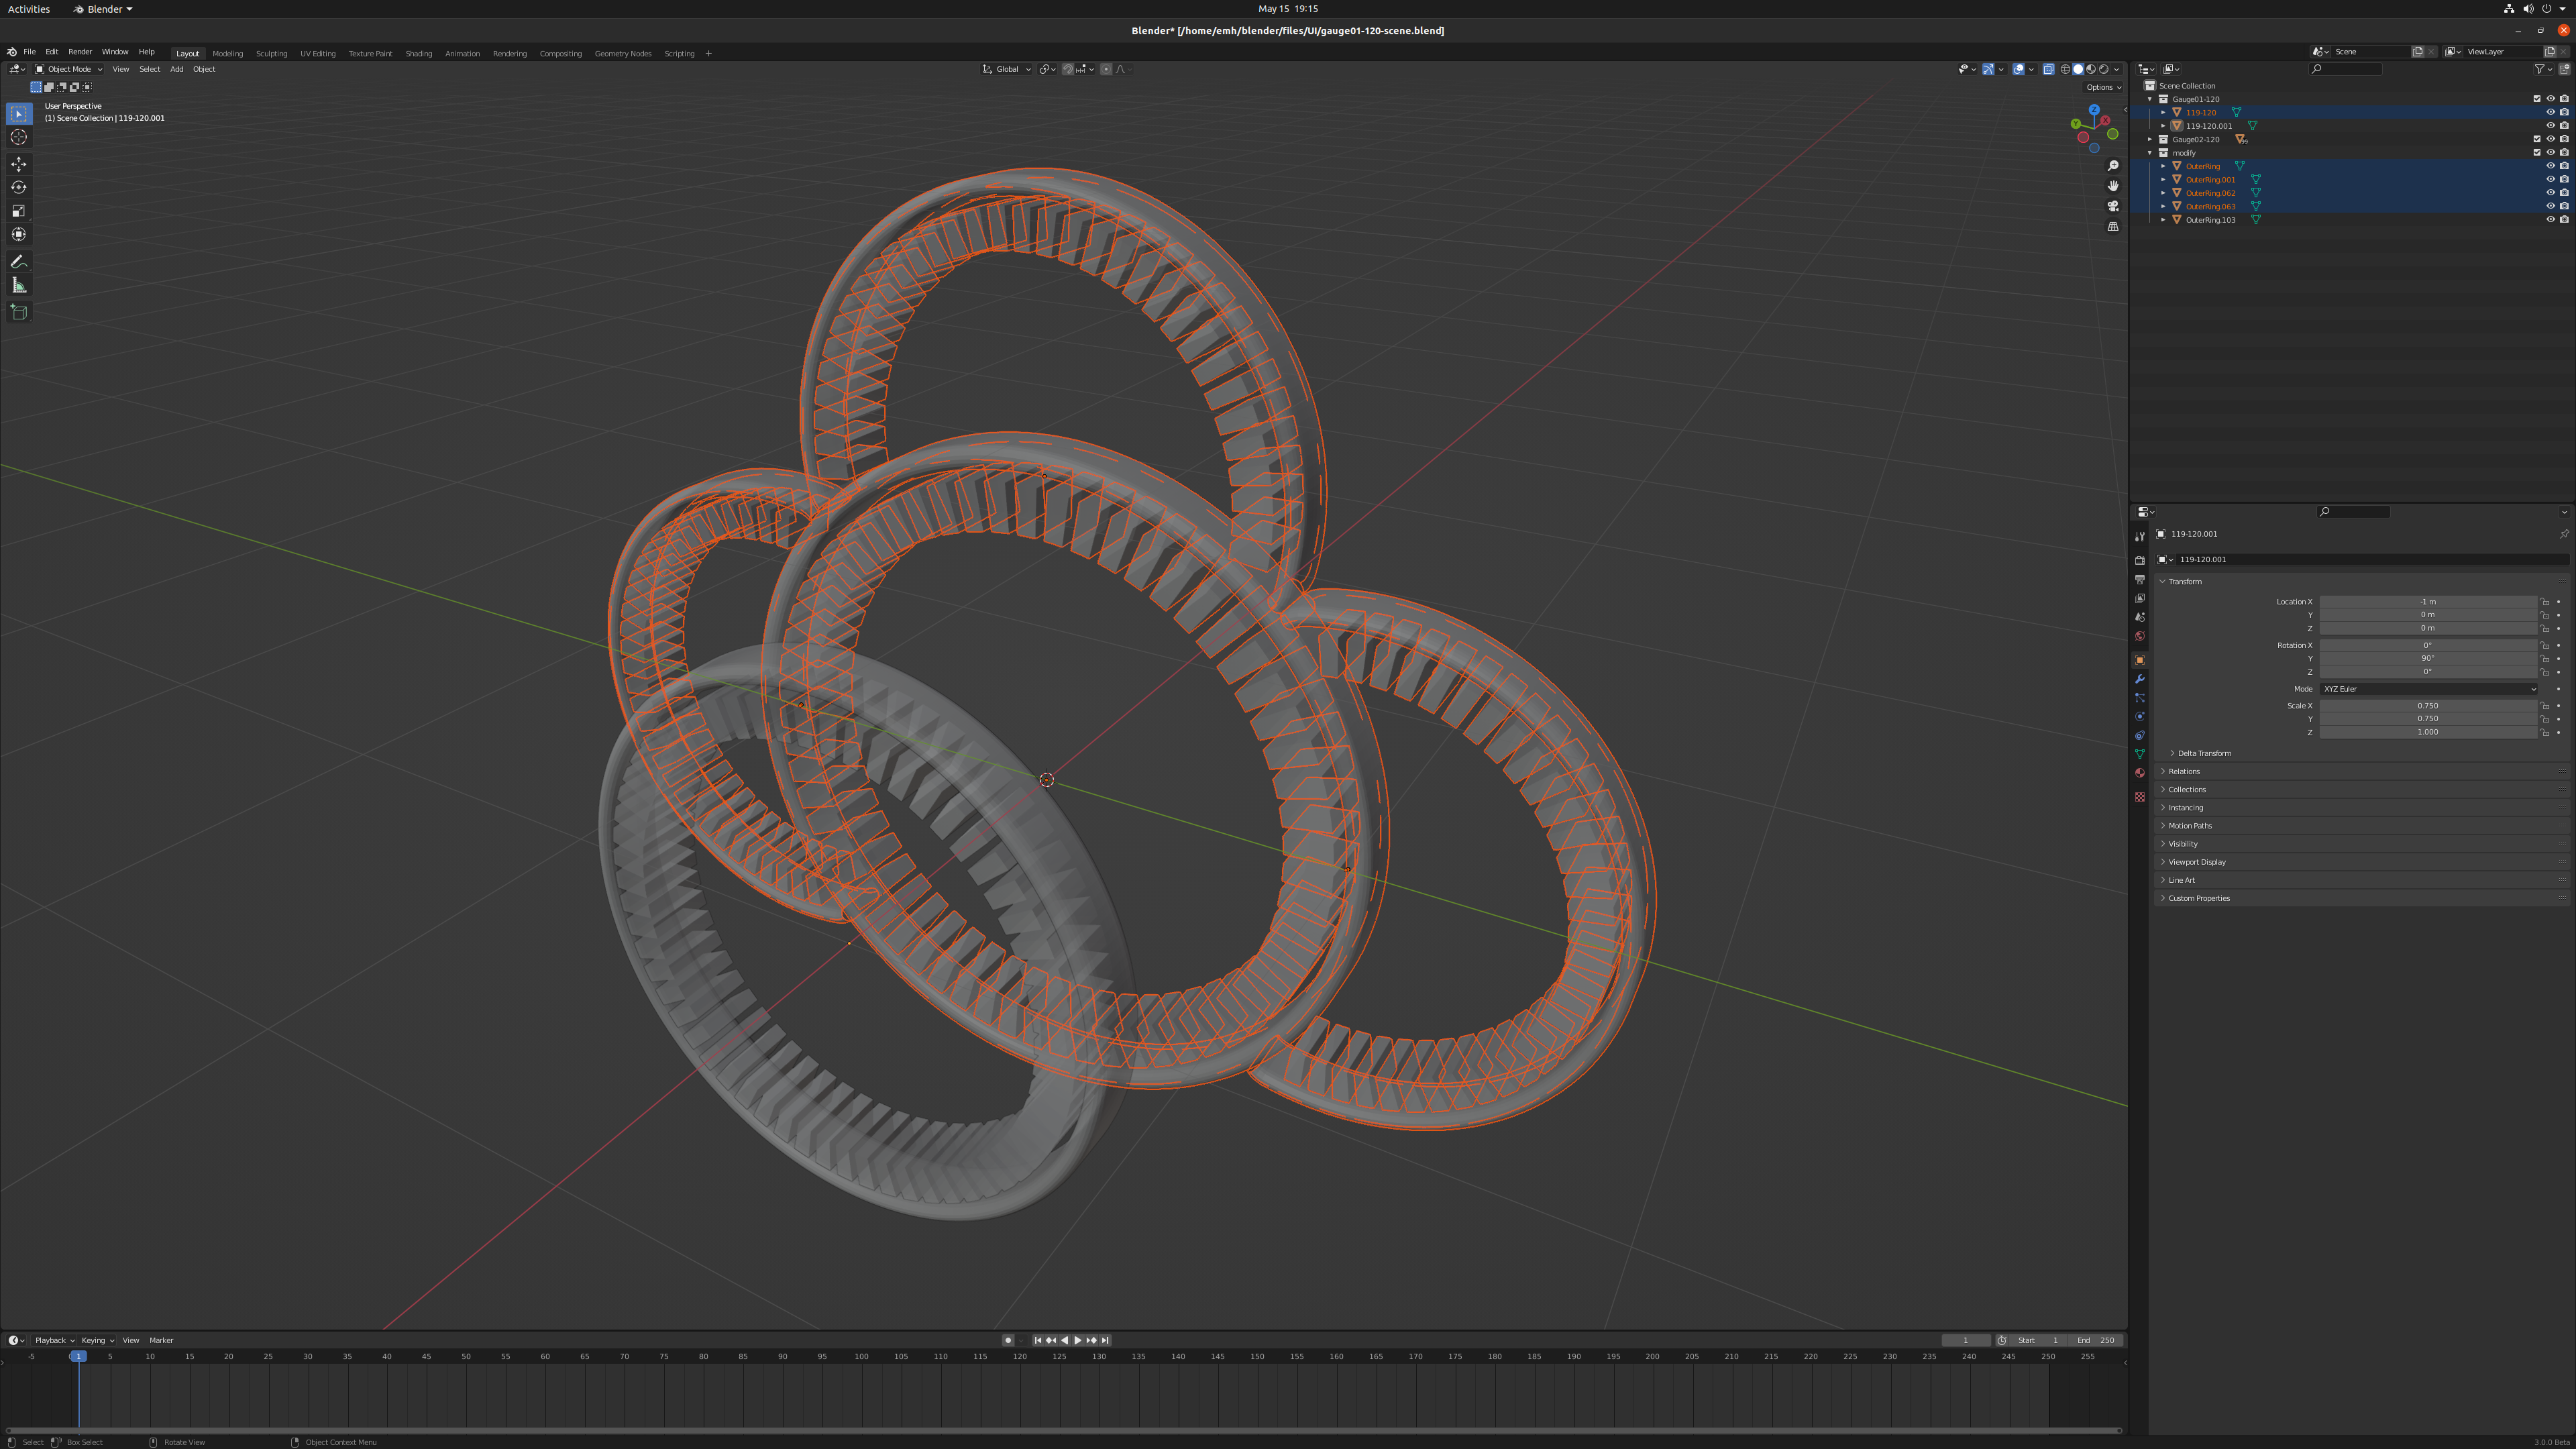Switch to wireframe viewport shading
The image size is (2576, 1449).
(x=2065, y=69)
